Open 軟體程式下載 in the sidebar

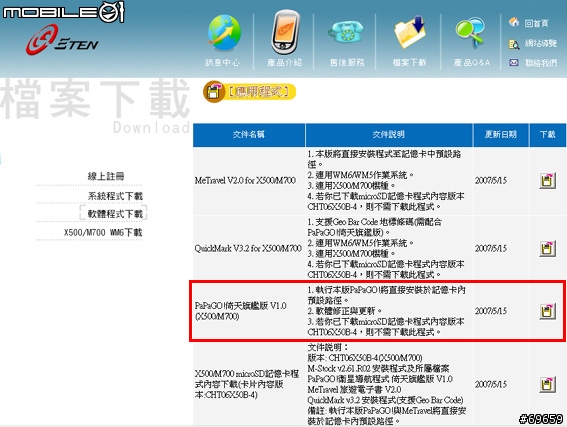coord(115,214)
